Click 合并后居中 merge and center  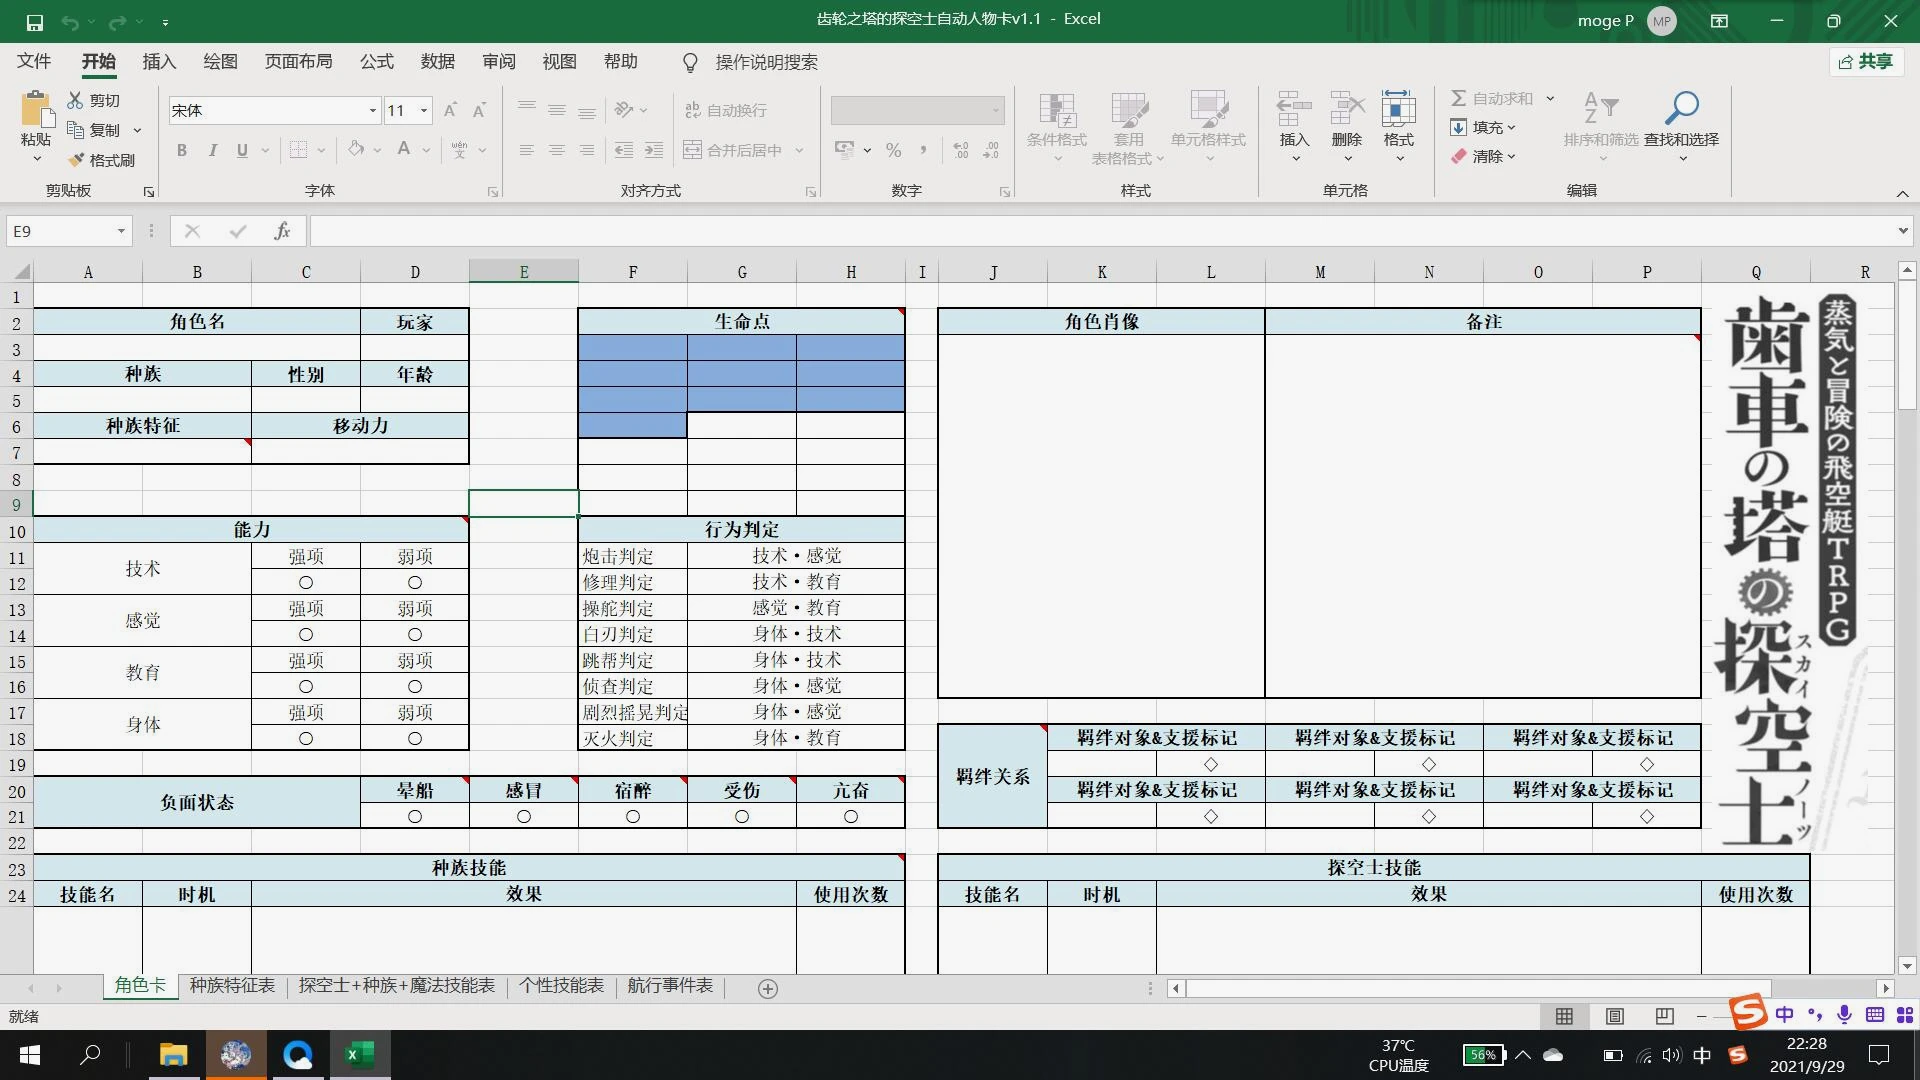click(733, 150)
